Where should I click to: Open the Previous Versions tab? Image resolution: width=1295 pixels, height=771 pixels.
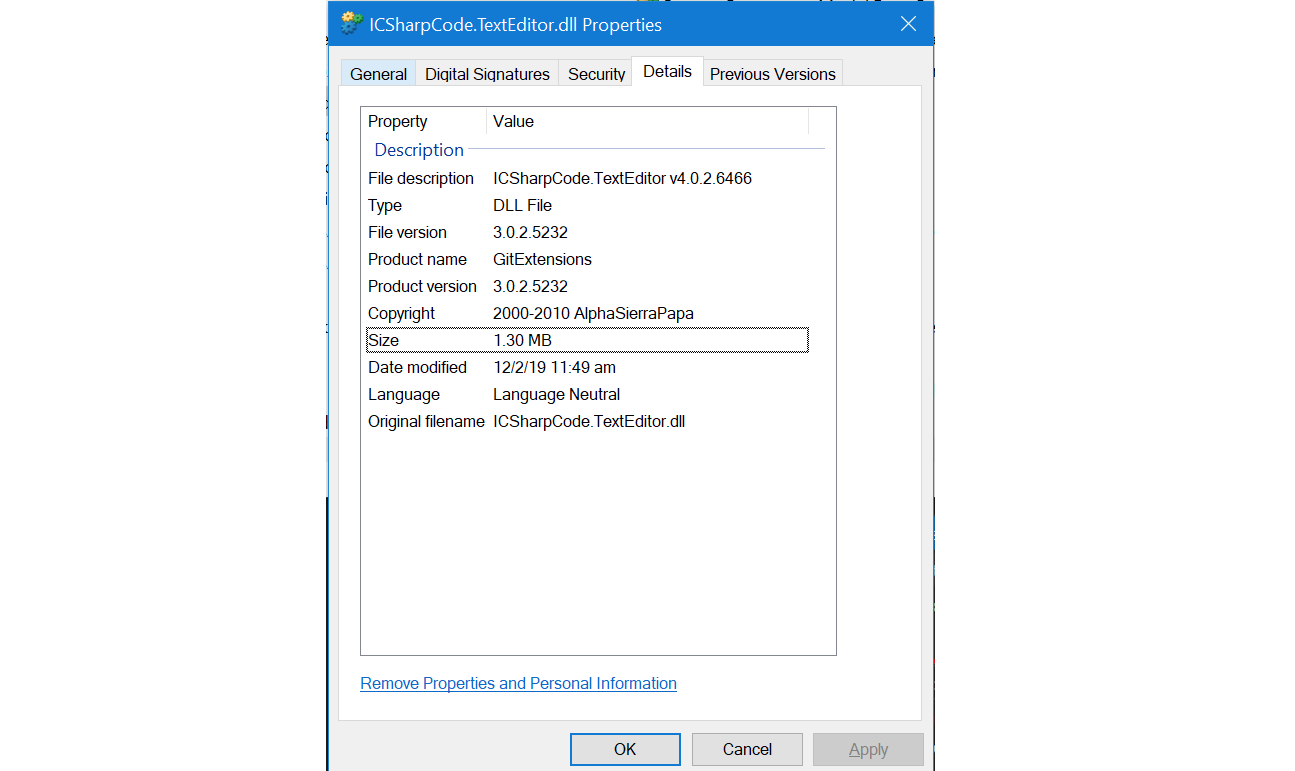772,73
